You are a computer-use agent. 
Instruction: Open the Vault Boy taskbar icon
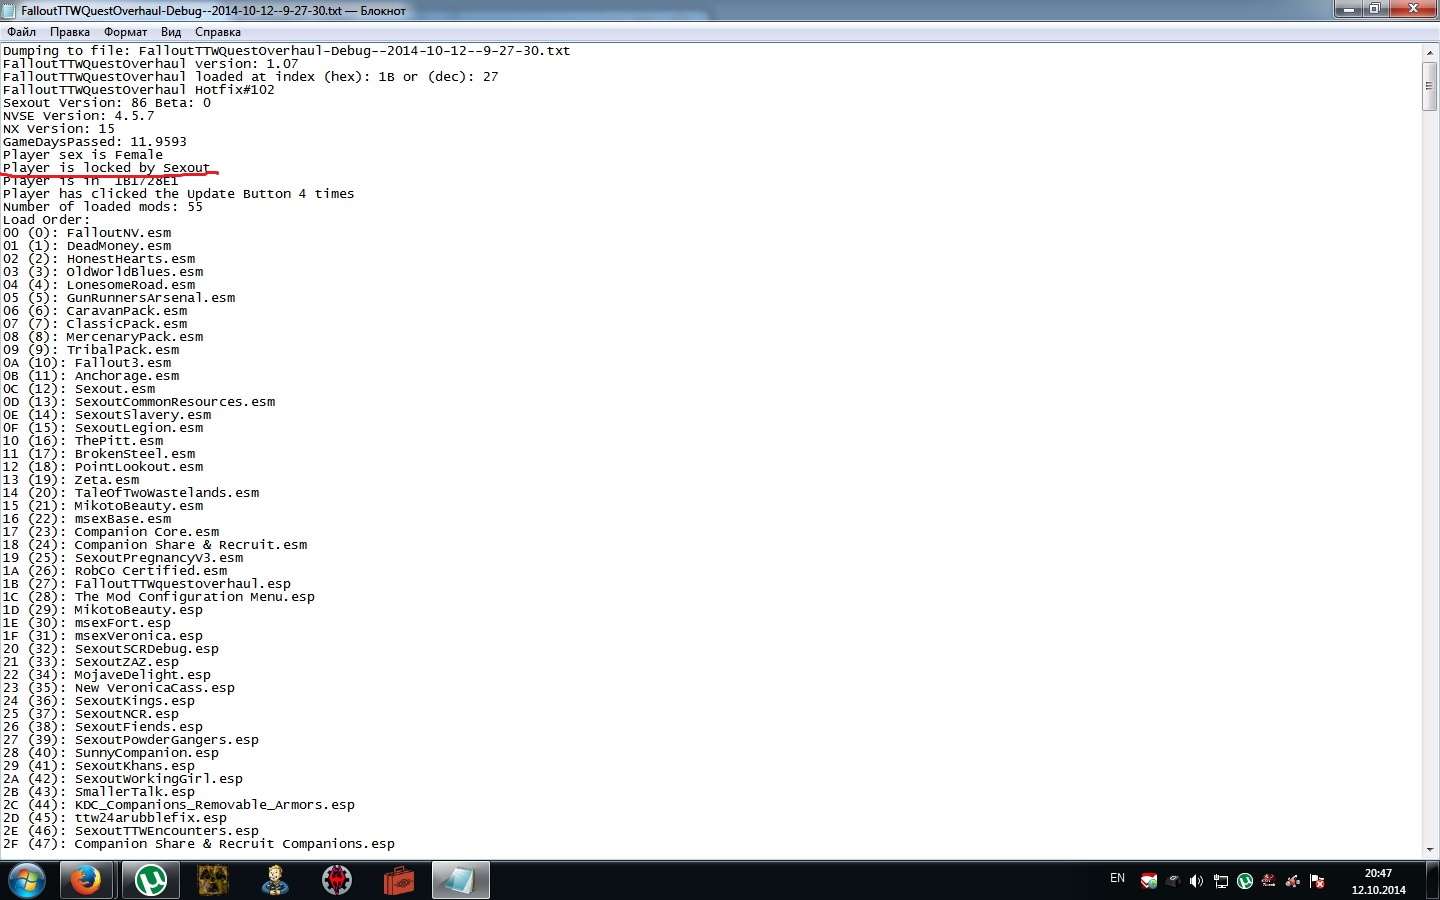point(275,881)
